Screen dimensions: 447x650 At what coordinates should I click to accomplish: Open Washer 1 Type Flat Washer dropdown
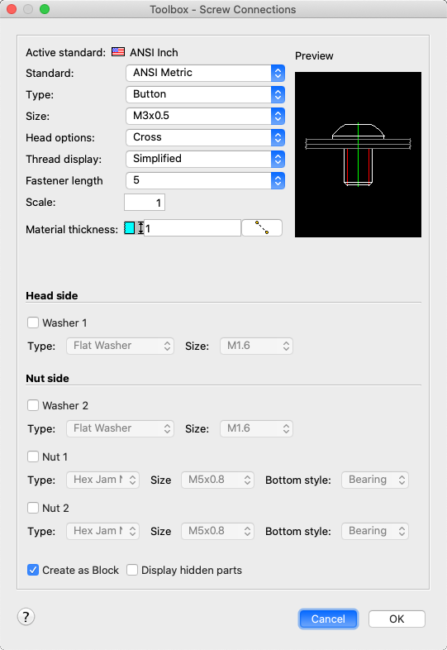point(120,346)
